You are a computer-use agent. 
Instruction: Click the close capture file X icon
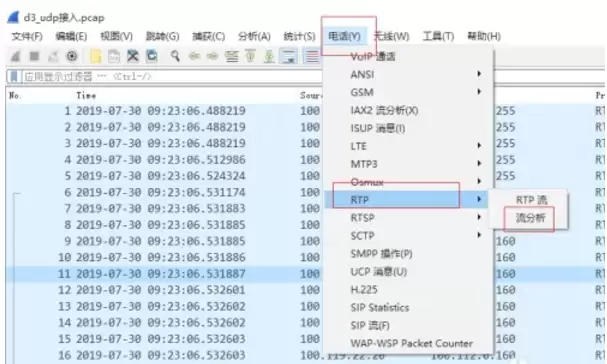click(133, 57)
